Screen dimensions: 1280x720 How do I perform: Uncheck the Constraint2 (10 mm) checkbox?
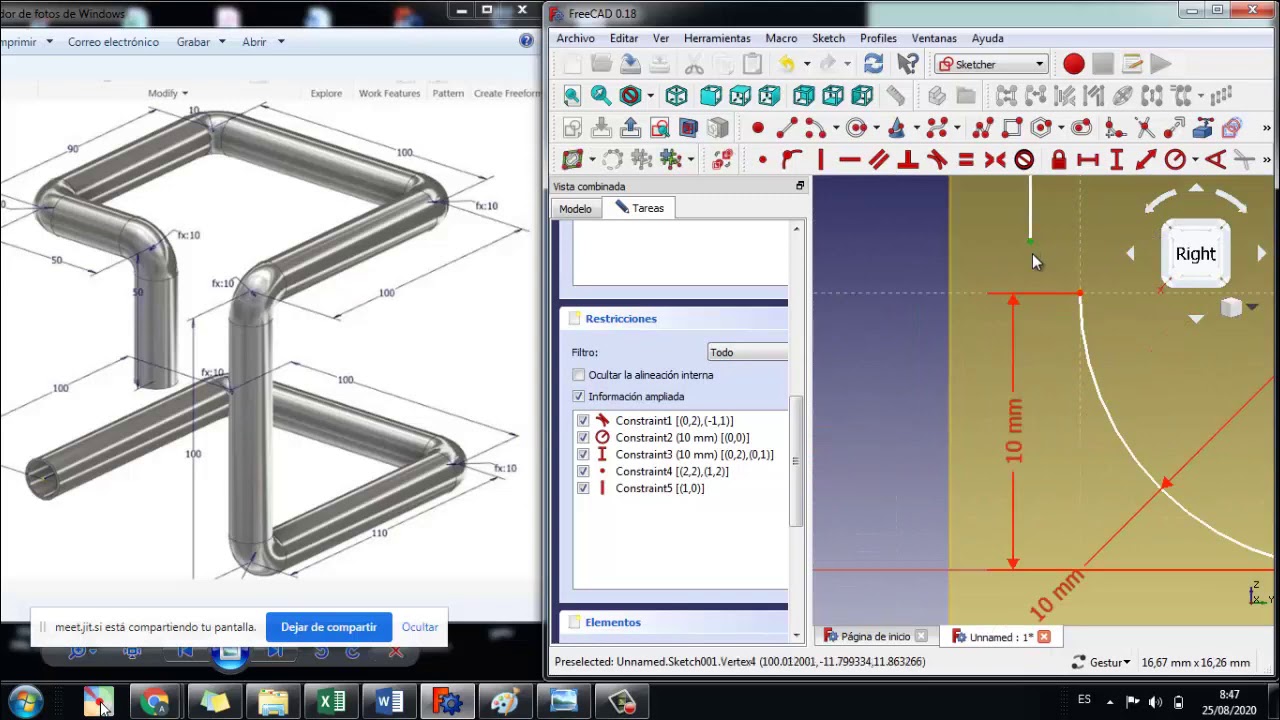[583, 438]
